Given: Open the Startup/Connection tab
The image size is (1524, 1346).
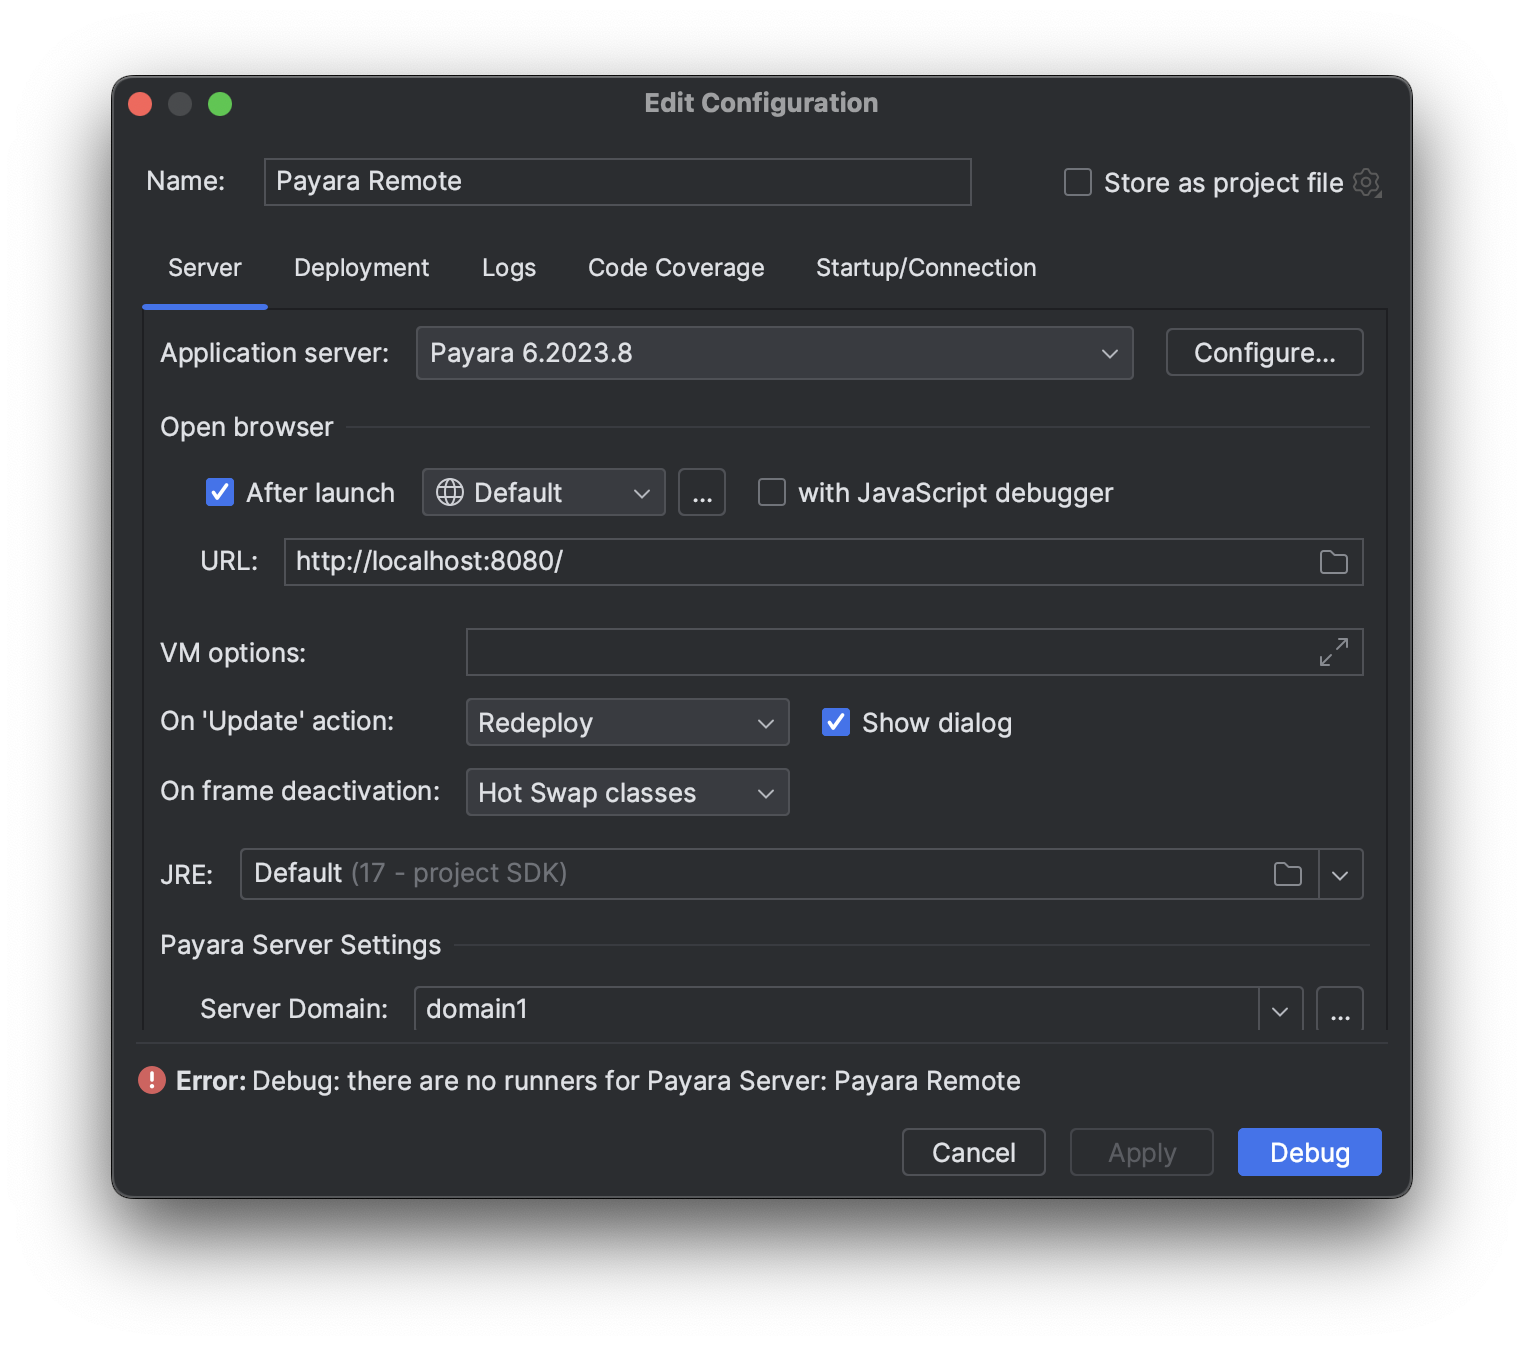Looking at the screenshot, I should click(x=925, y=268).
